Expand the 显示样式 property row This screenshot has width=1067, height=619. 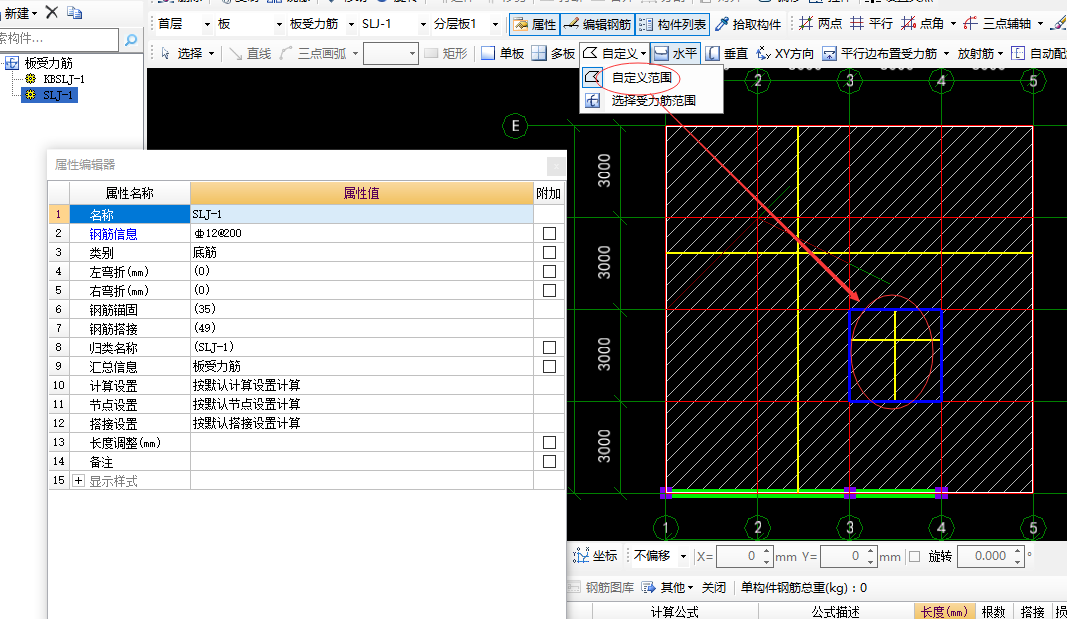(79, 481)
